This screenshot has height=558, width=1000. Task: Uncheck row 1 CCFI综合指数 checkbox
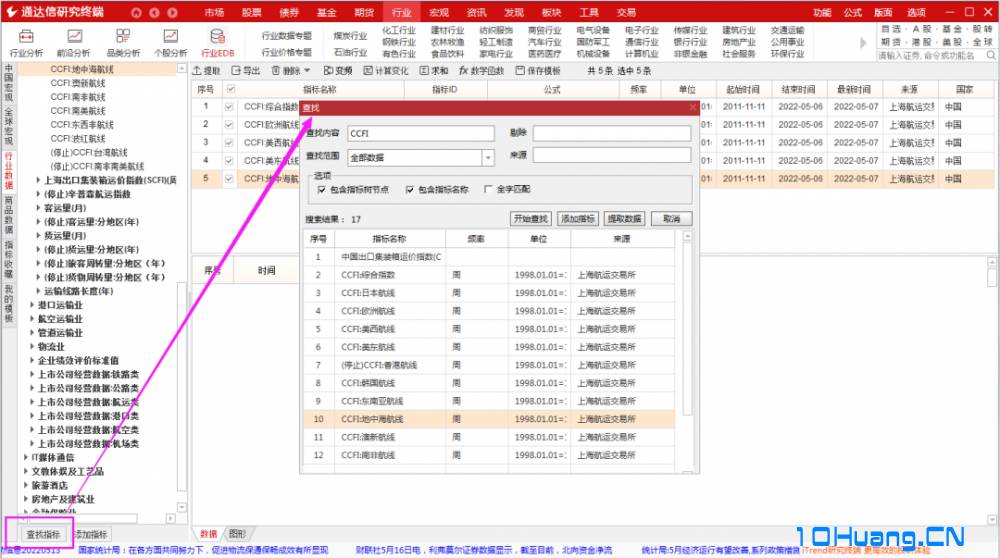click(229, 106)
